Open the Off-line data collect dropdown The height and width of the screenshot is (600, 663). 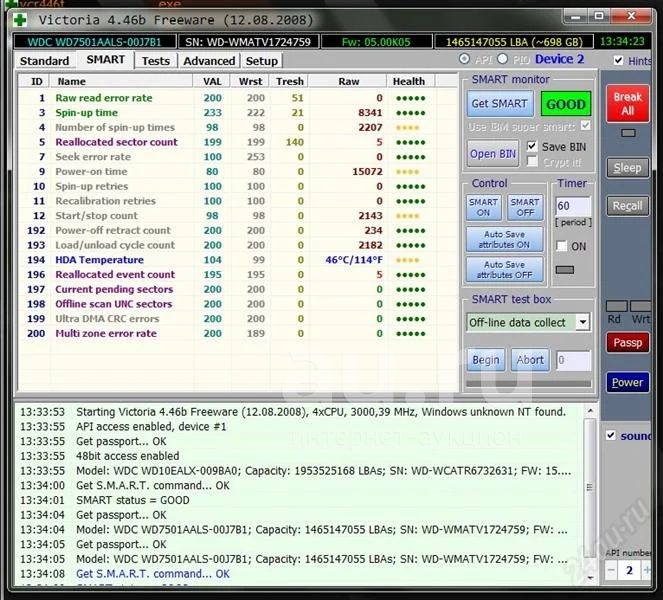coord(583,322)
